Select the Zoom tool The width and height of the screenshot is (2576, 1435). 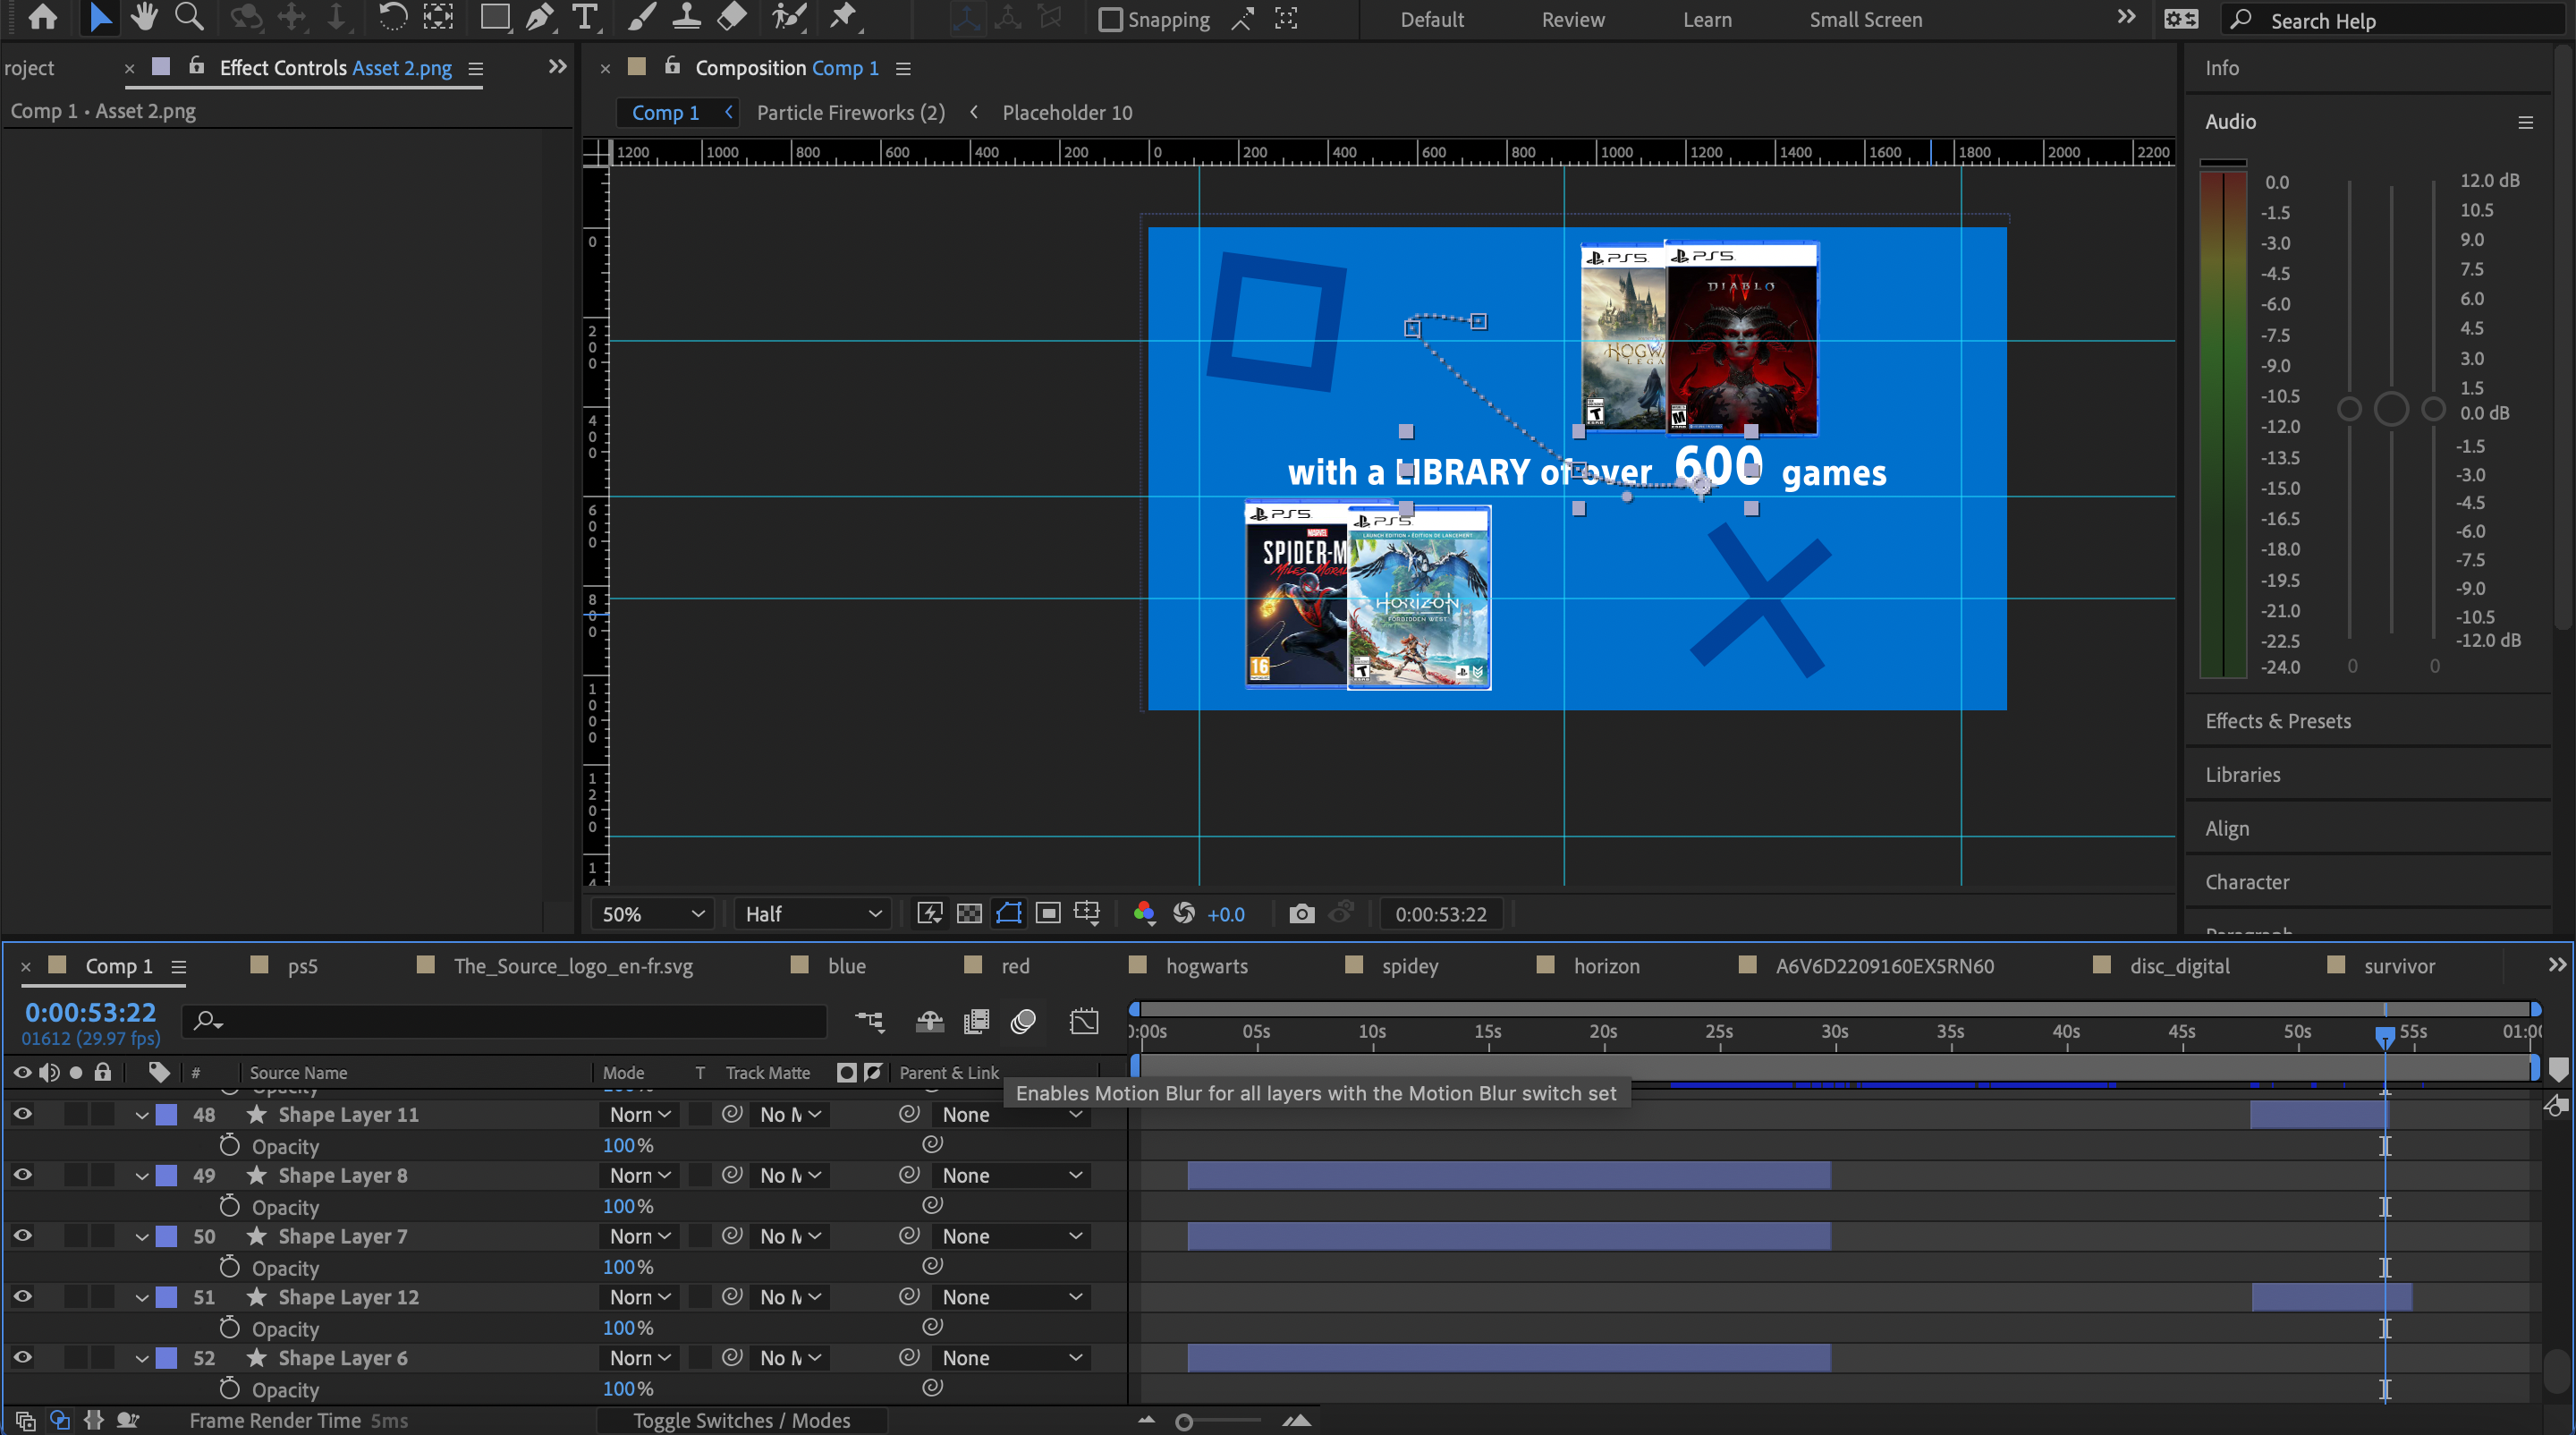click(189, 17)
